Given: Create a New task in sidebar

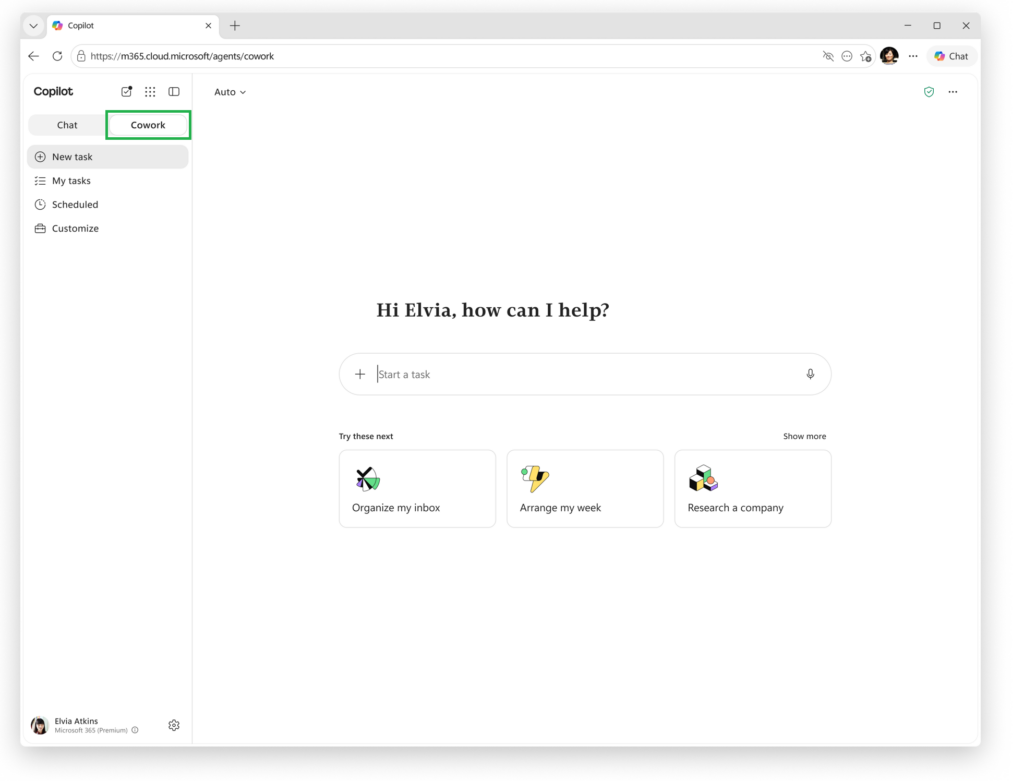Looking at the screenshot, I should (x=108, y=157).
